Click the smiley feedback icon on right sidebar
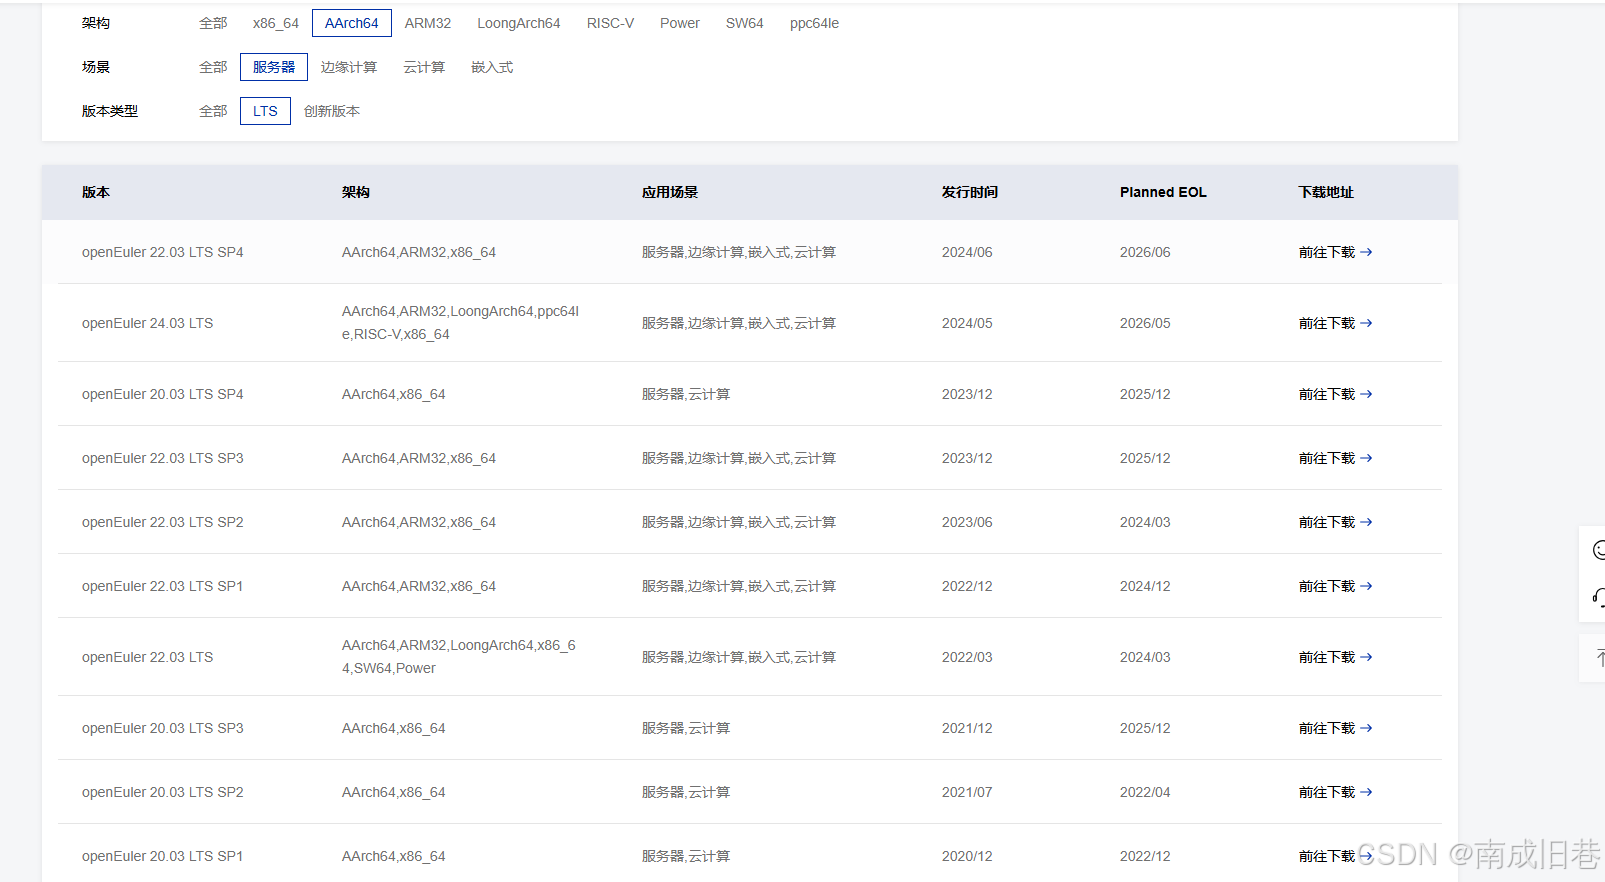1605x882 pixels. point(1598,550)
